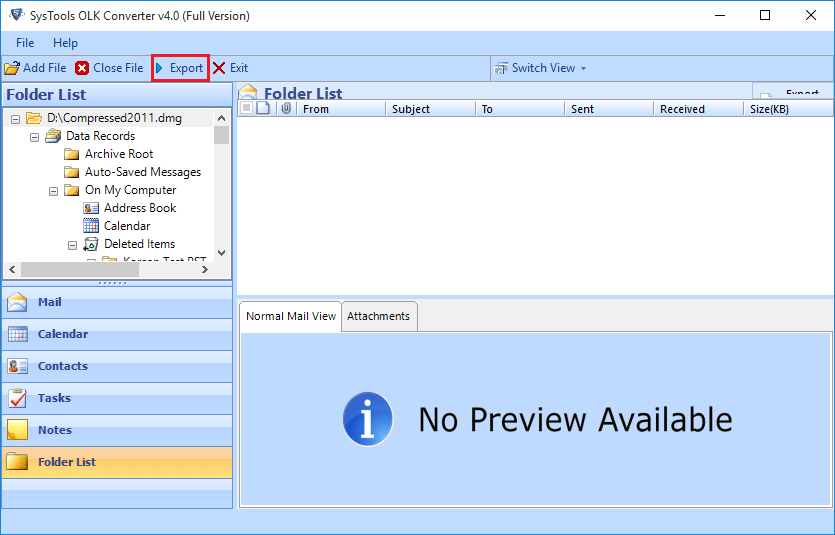Screen dimensions: 835x535
Task: Sort messages by Subject column
Action: 411,109
